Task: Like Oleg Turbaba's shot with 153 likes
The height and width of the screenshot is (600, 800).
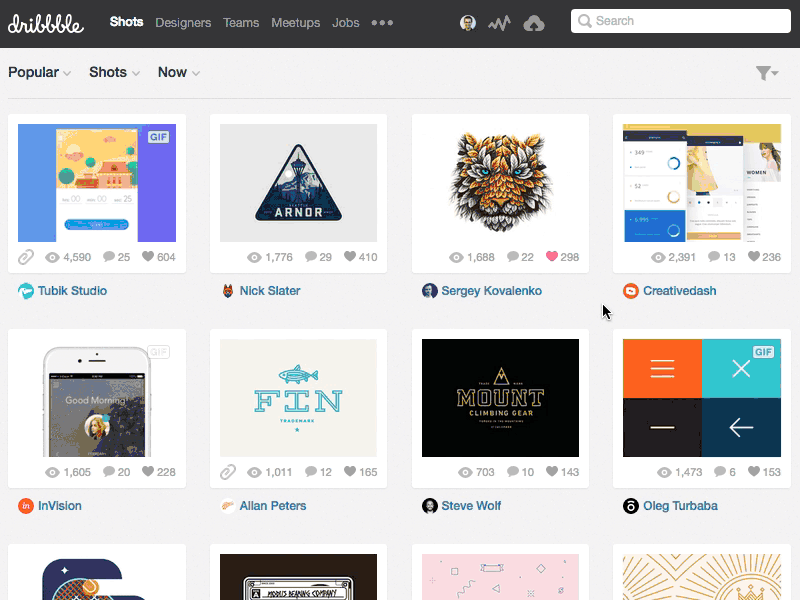Action: click(x=754, y=471)
